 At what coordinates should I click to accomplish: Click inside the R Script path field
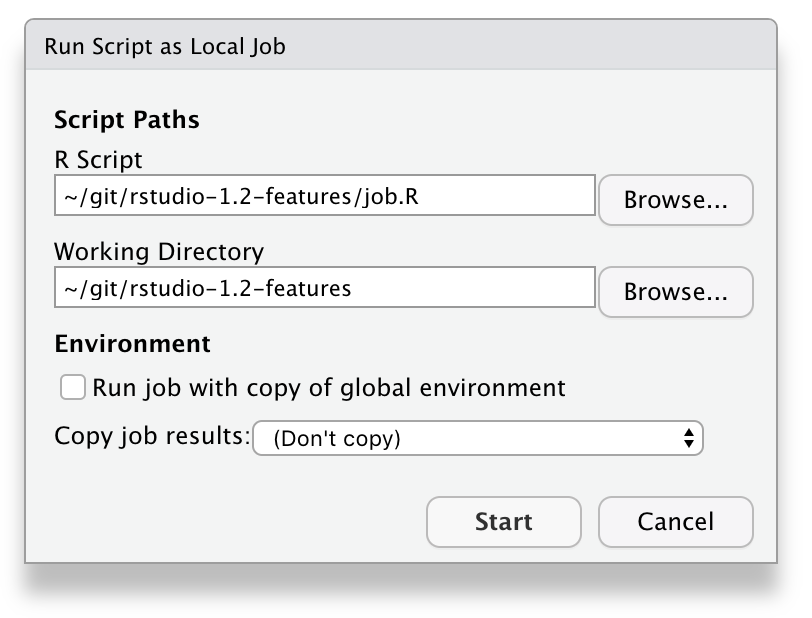pyautogui.click(x=320, y=195)
